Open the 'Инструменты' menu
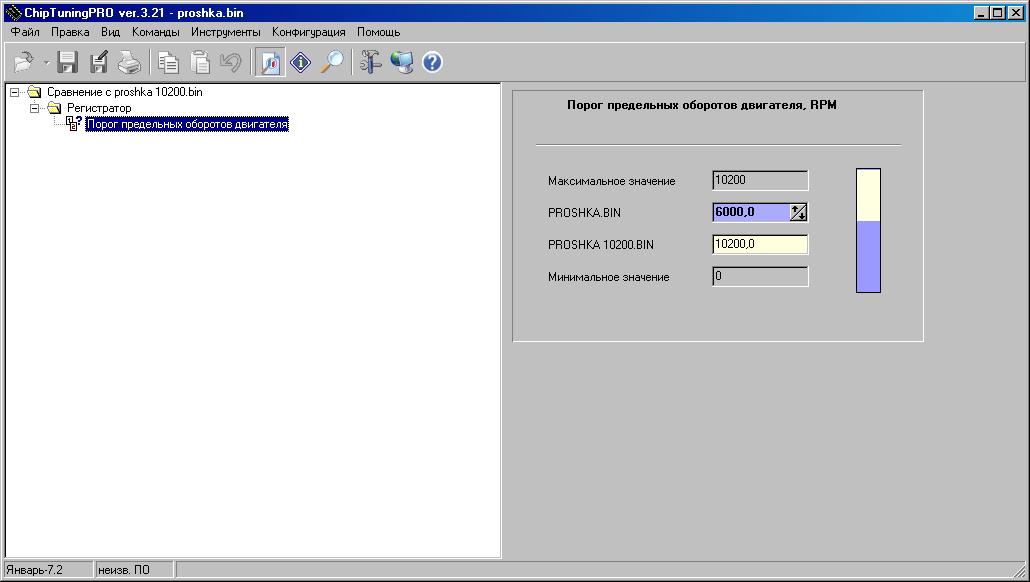Image resolution: width=1030 pixels, height=582 pixels. pos(225,32)
